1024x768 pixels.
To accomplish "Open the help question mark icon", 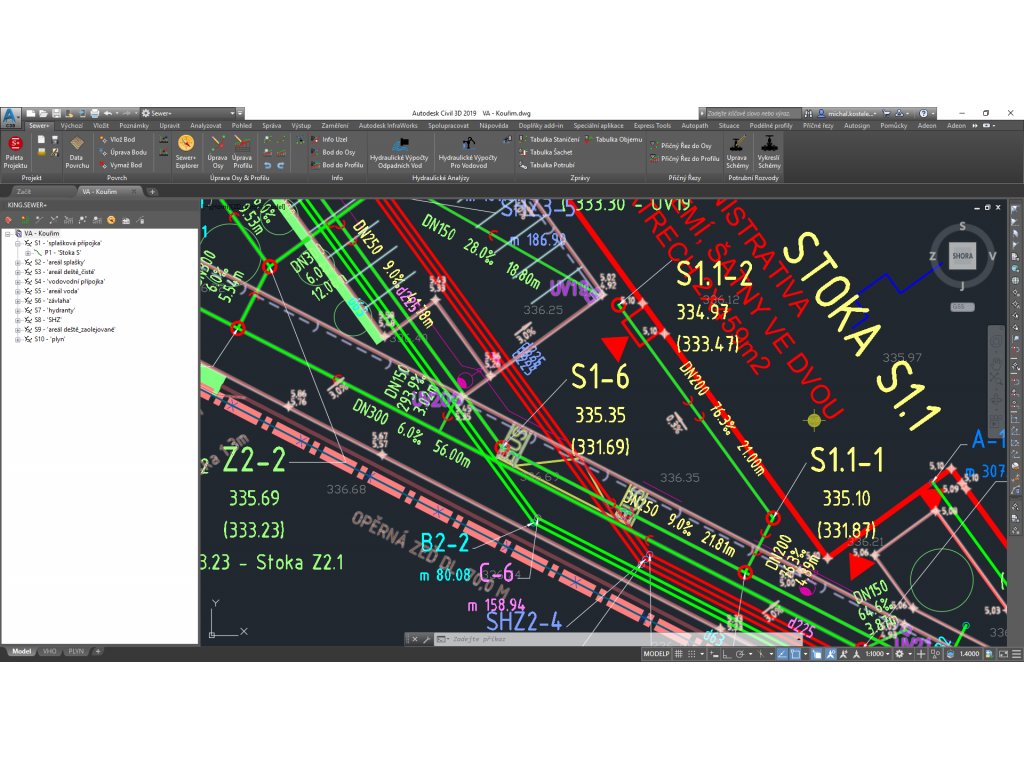I will [x=923, y=113].
